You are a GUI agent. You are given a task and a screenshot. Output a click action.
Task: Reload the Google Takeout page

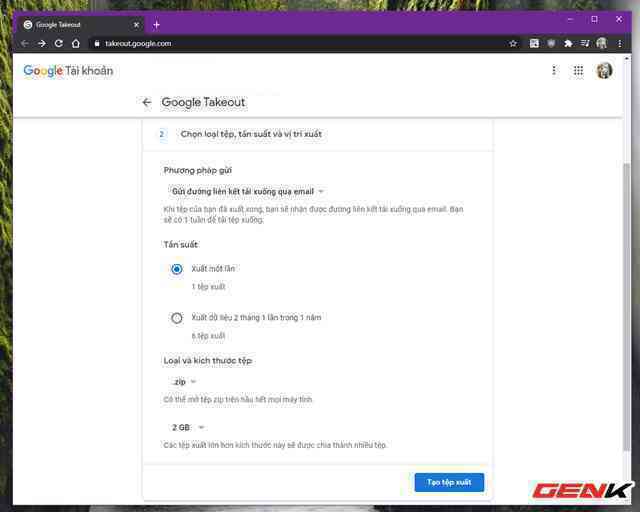[x=59, y=43]
